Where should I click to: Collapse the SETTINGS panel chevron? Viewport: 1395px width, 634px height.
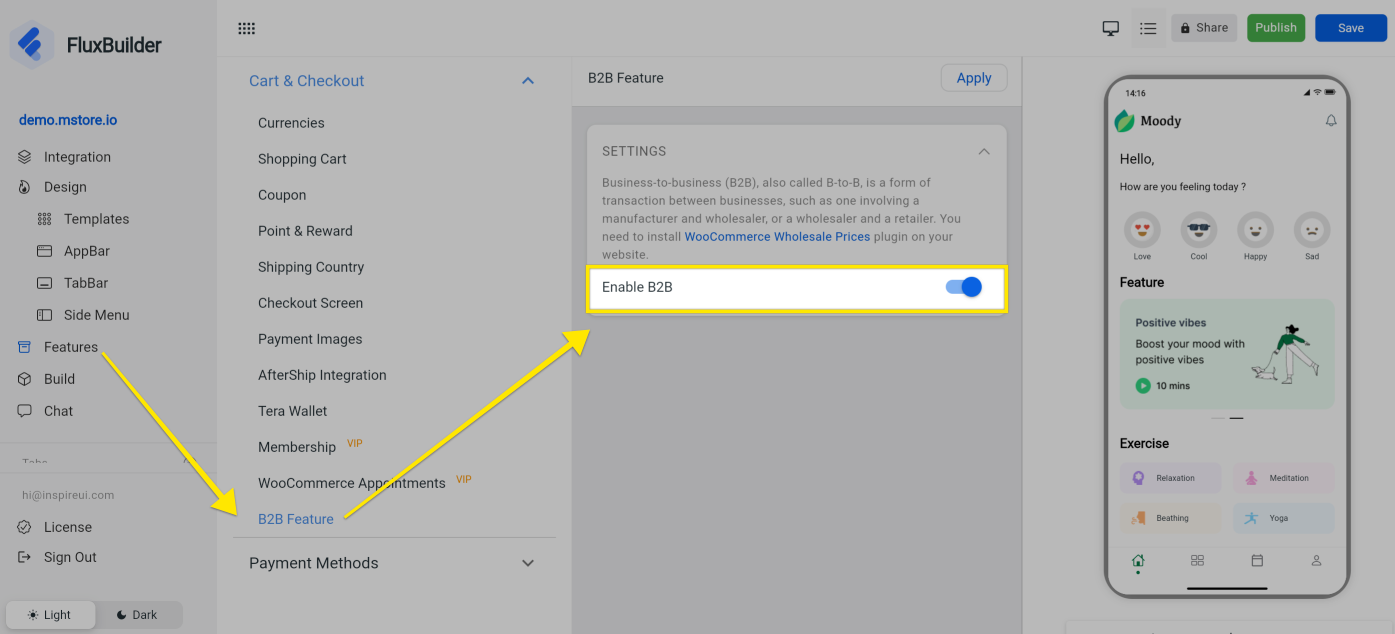point(984,152)
